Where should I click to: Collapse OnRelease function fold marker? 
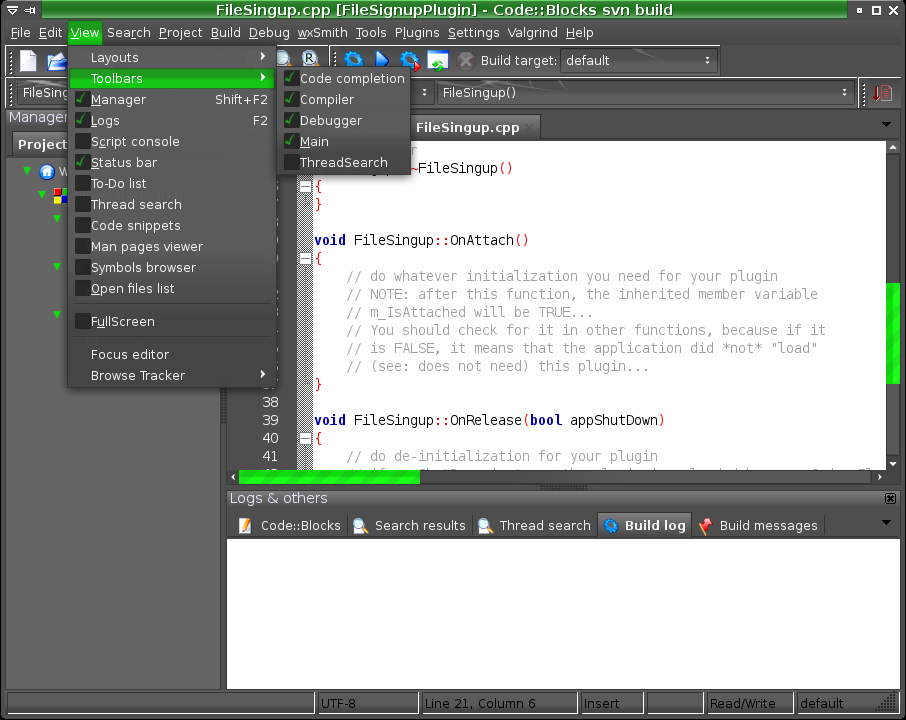306,439
